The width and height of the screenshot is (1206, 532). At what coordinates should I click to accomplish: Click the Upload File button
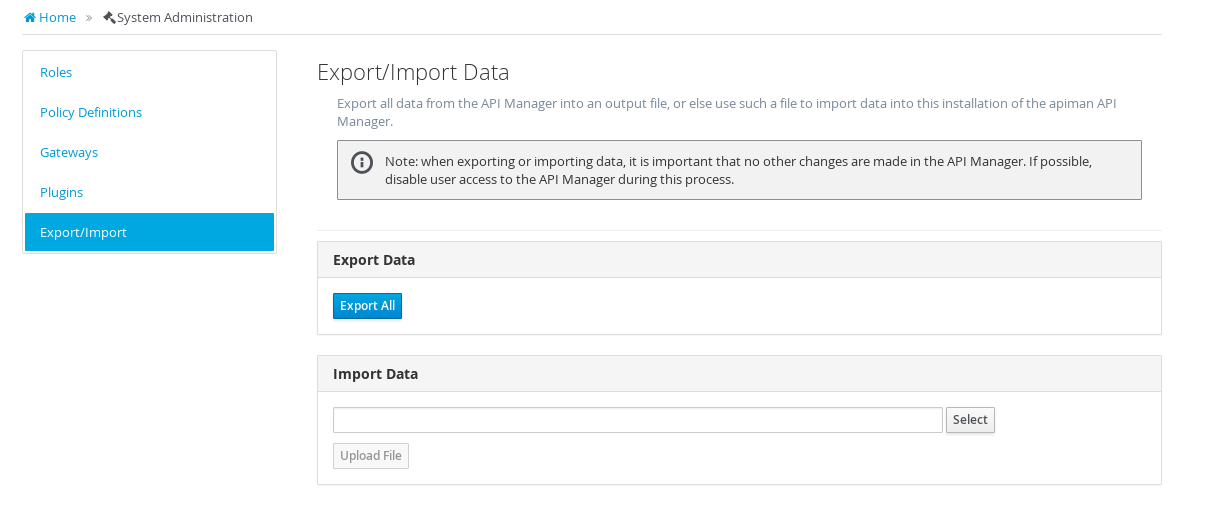[x=371, y=456]
